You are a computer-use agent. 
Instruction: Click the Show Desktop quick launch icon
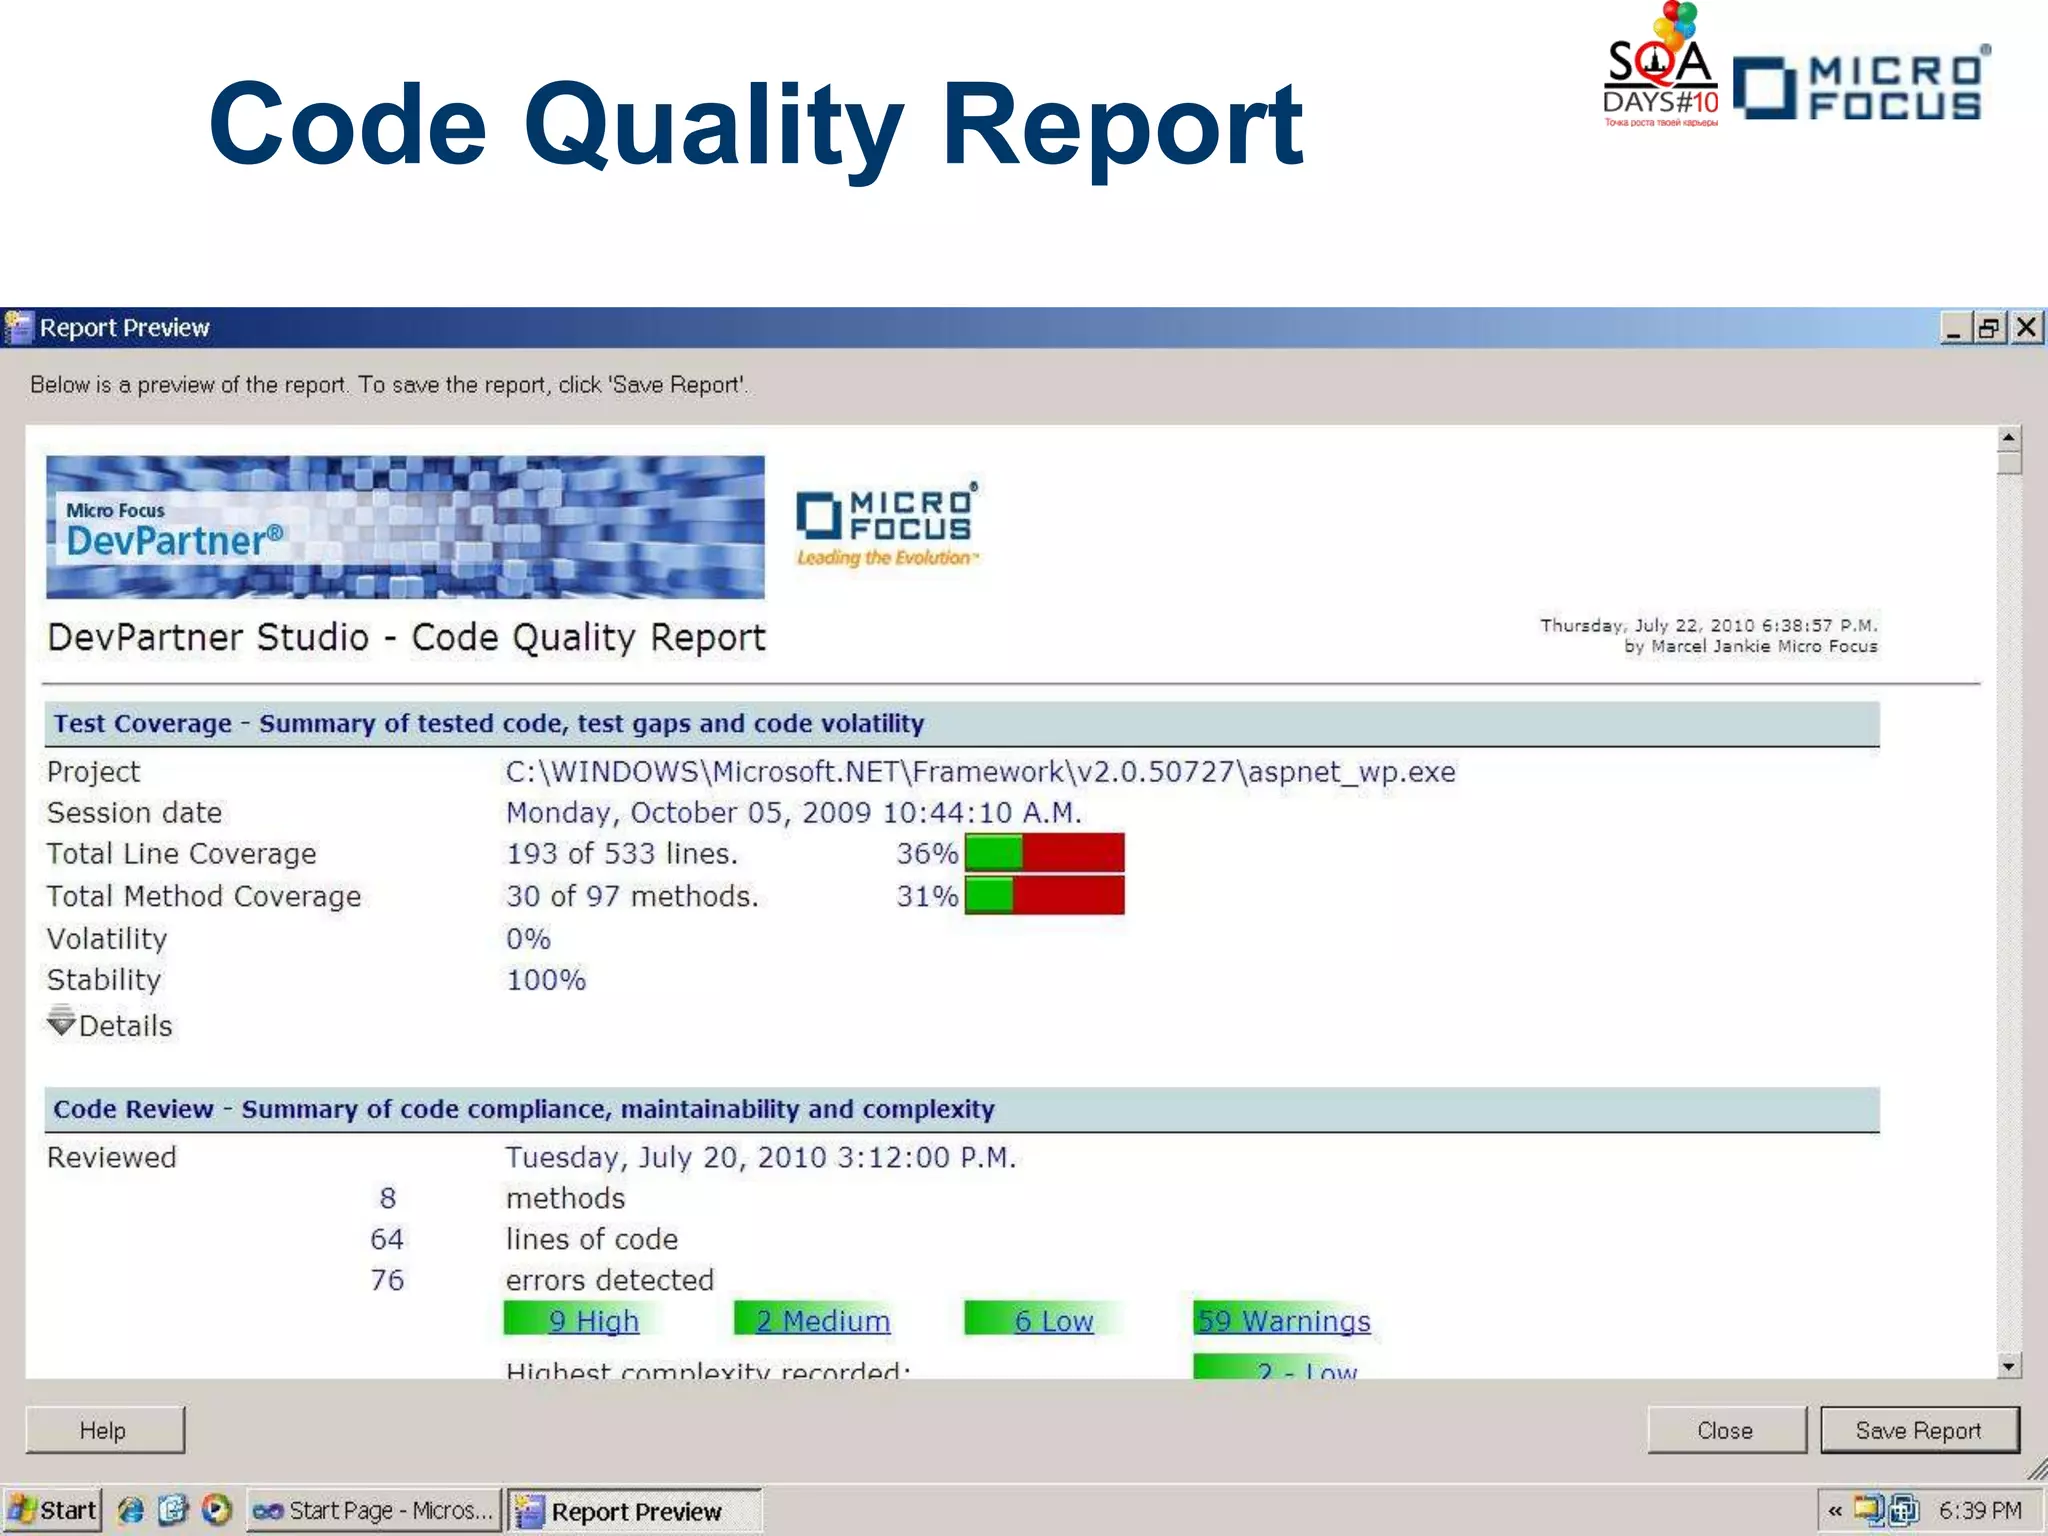click(x=173, y=1510)
